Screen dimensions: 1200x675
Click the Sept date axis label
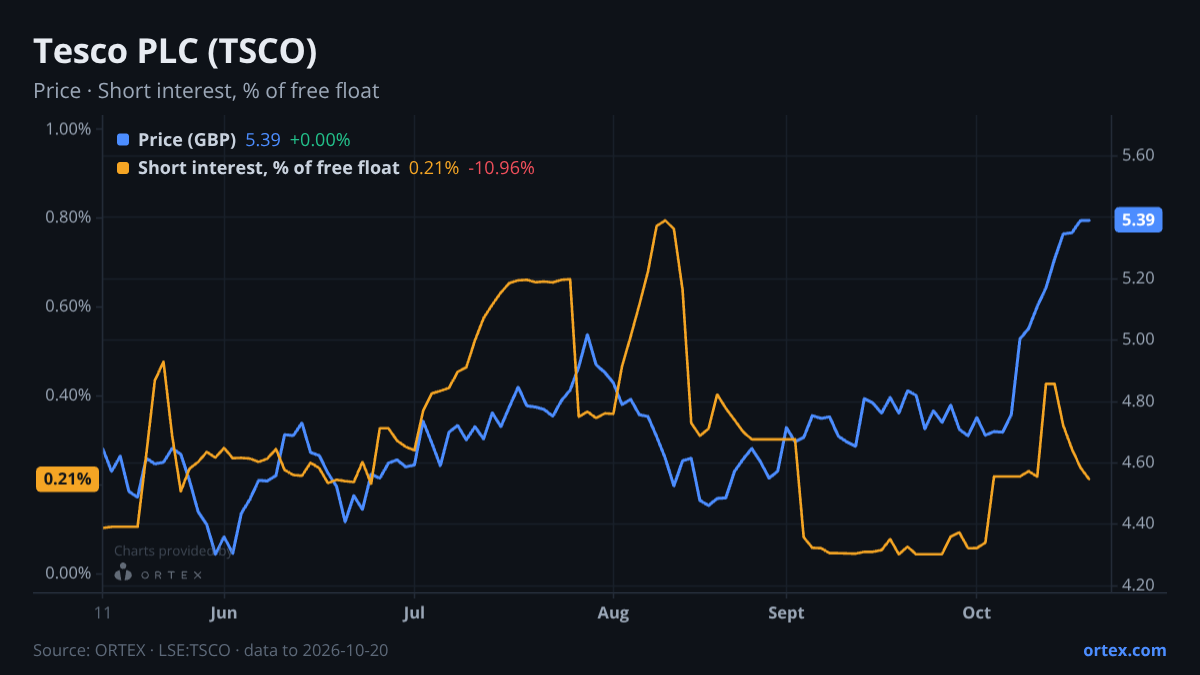787,613
